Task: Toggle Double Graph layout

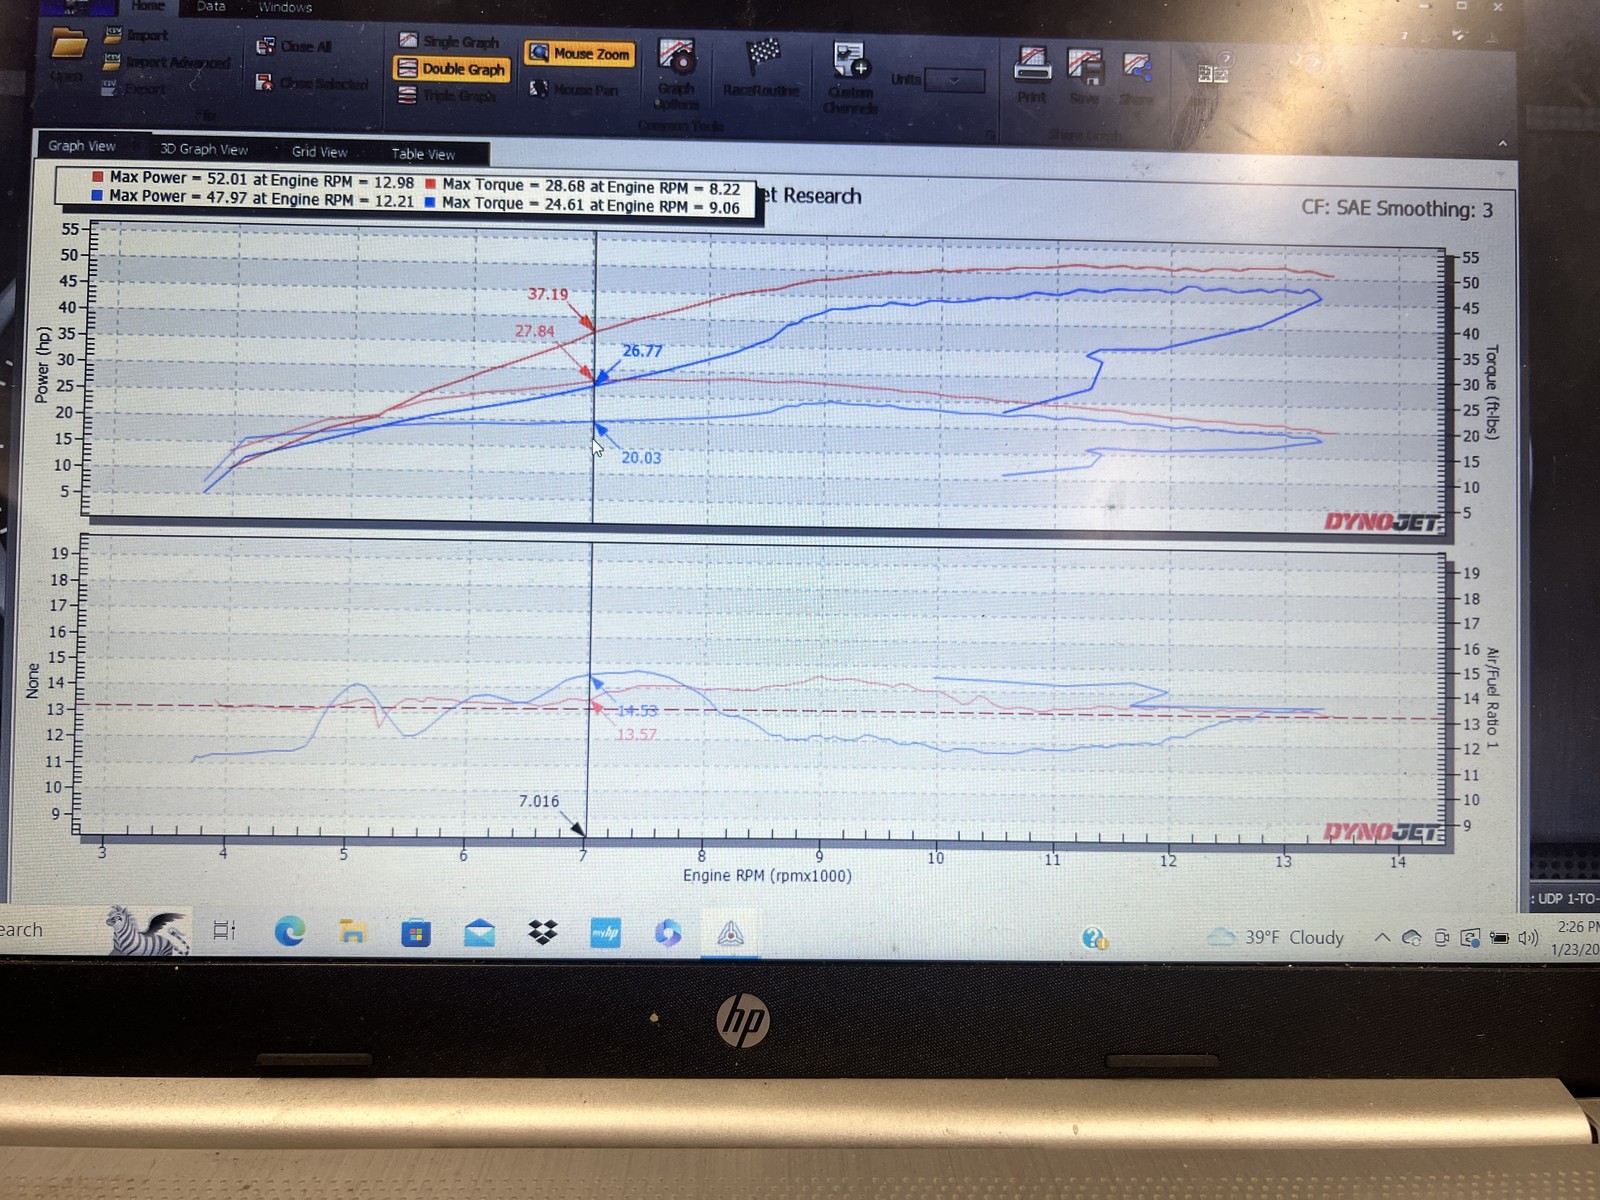Action: pos(452,69)
